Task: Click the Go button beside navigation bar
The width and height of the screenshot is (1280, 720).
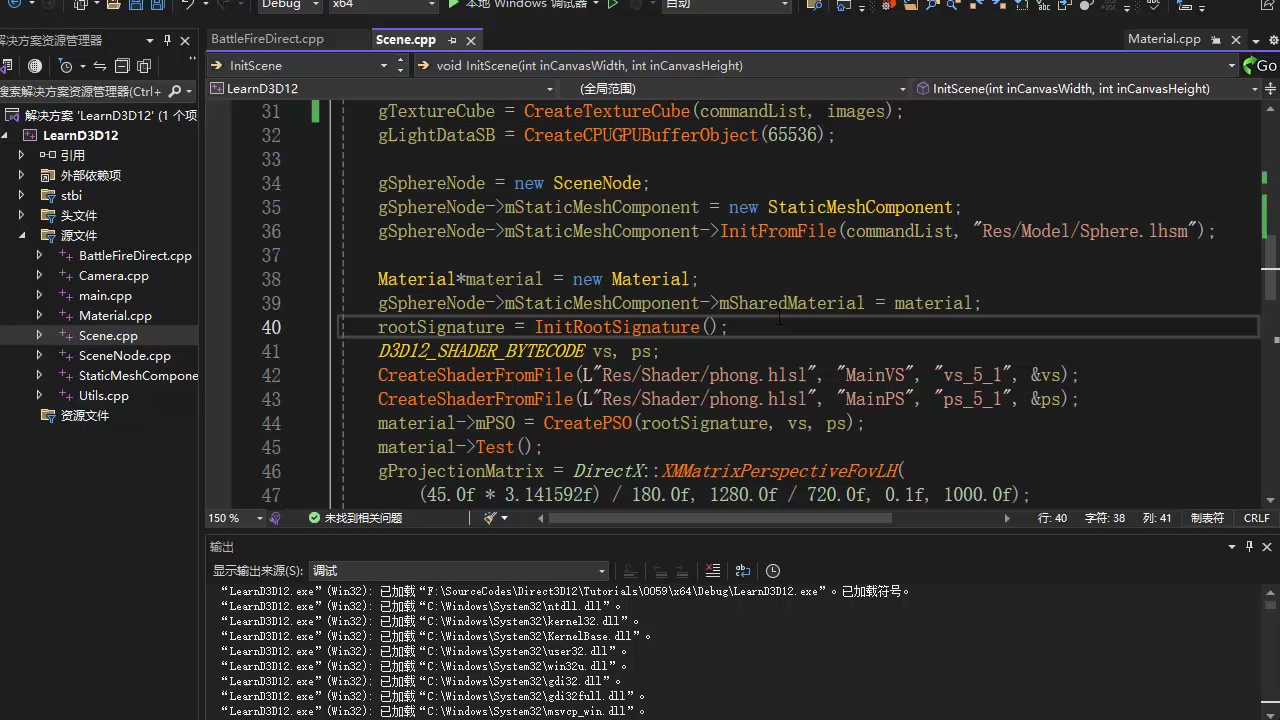Action: point(1261,65)
